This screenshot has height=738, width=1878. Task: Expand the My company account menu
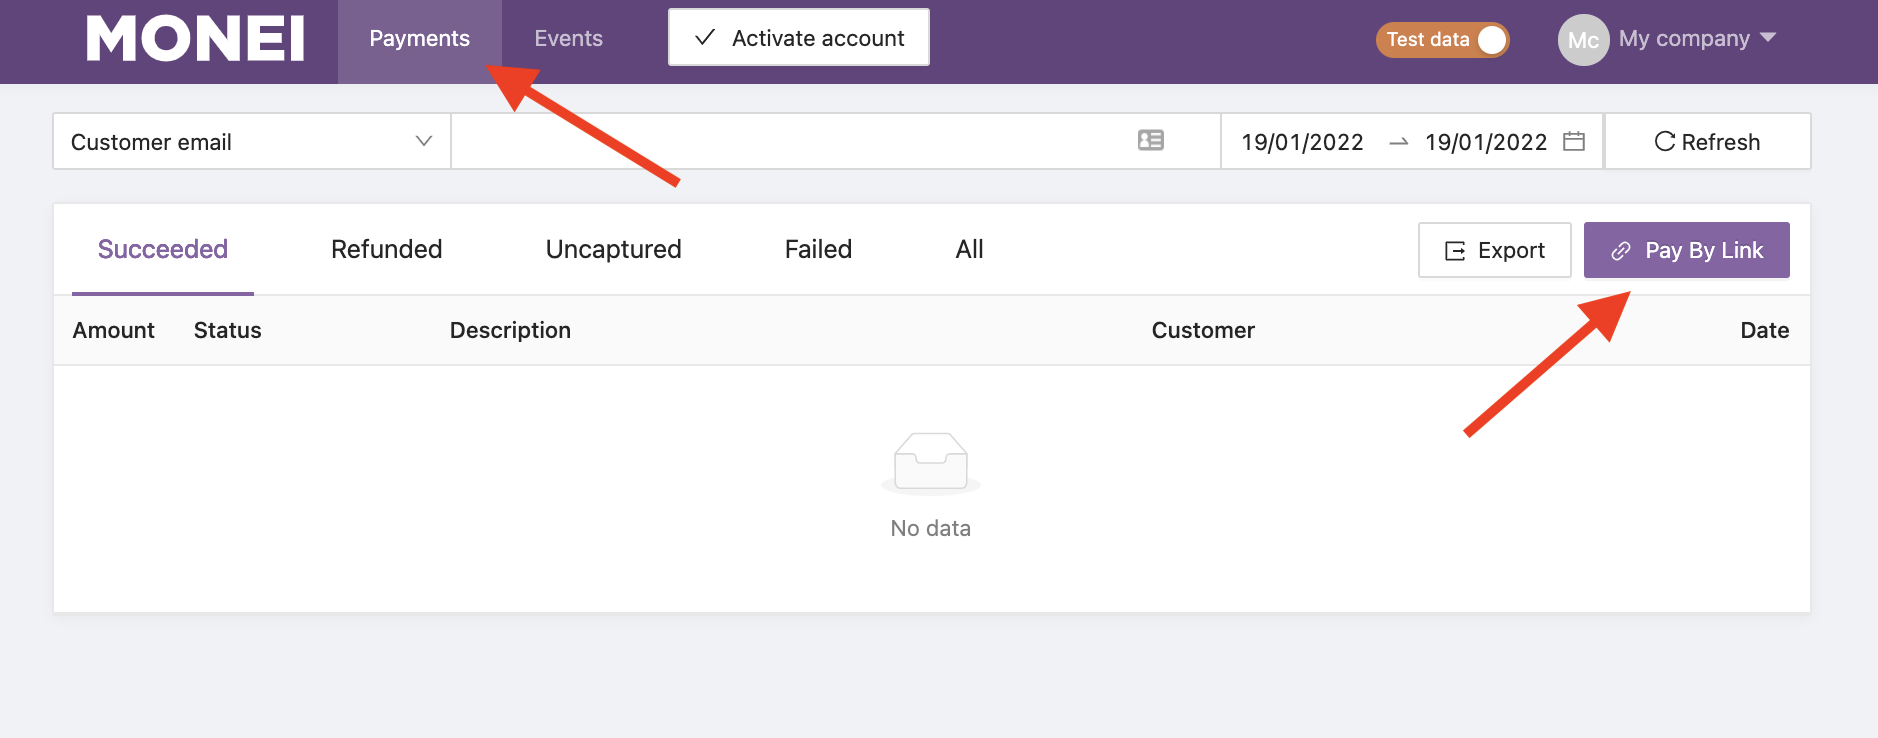pos(1697,39)
